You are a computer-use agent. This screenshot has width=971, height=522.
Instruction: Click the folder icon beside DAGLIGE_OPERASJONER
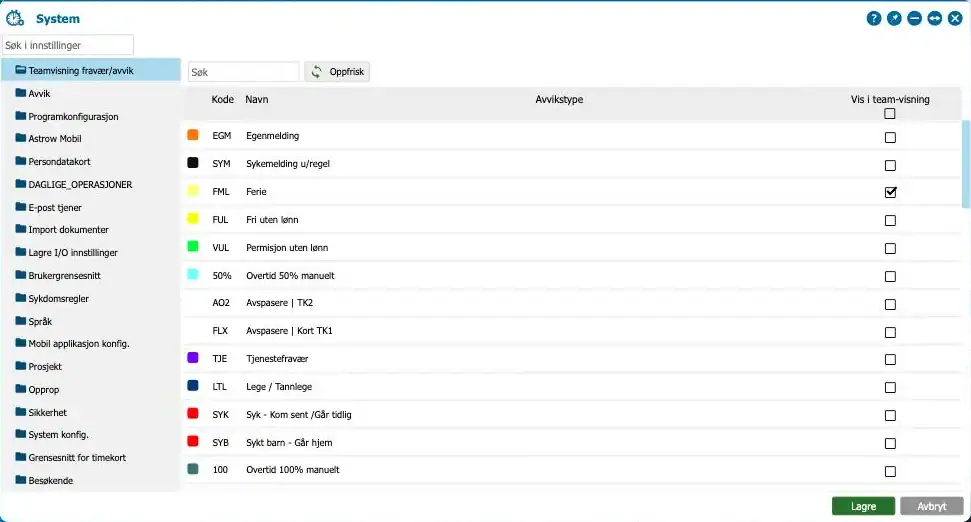(x=21, y=184)
